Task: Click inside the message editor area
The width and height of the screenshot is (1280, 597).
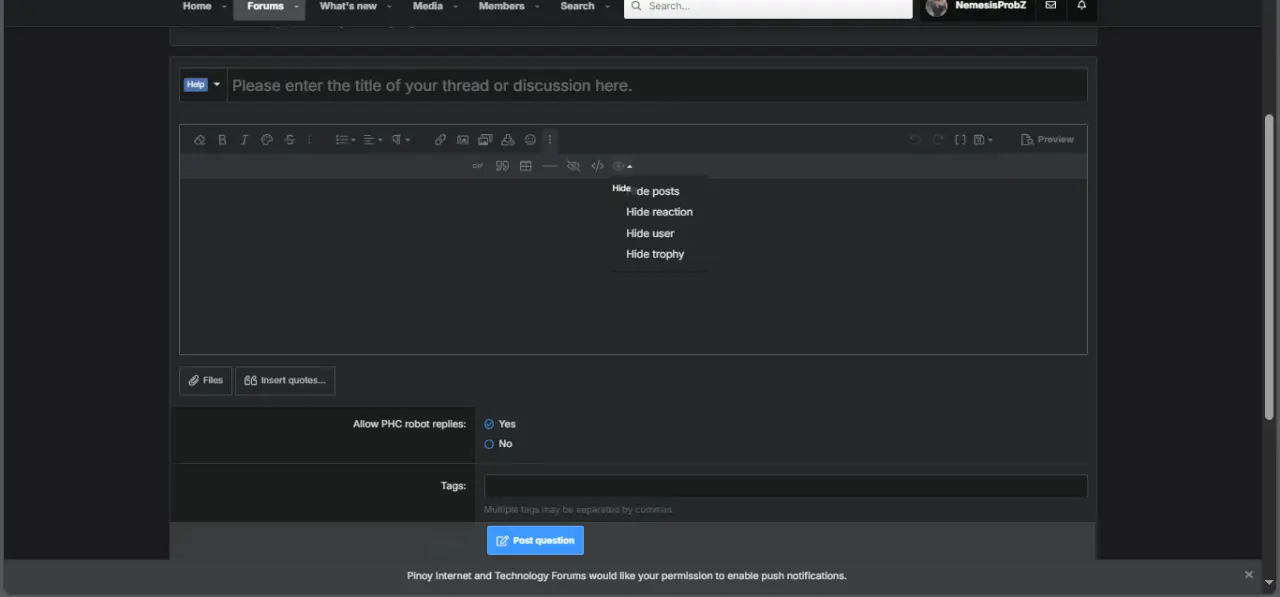Action: tap(633, 266)
